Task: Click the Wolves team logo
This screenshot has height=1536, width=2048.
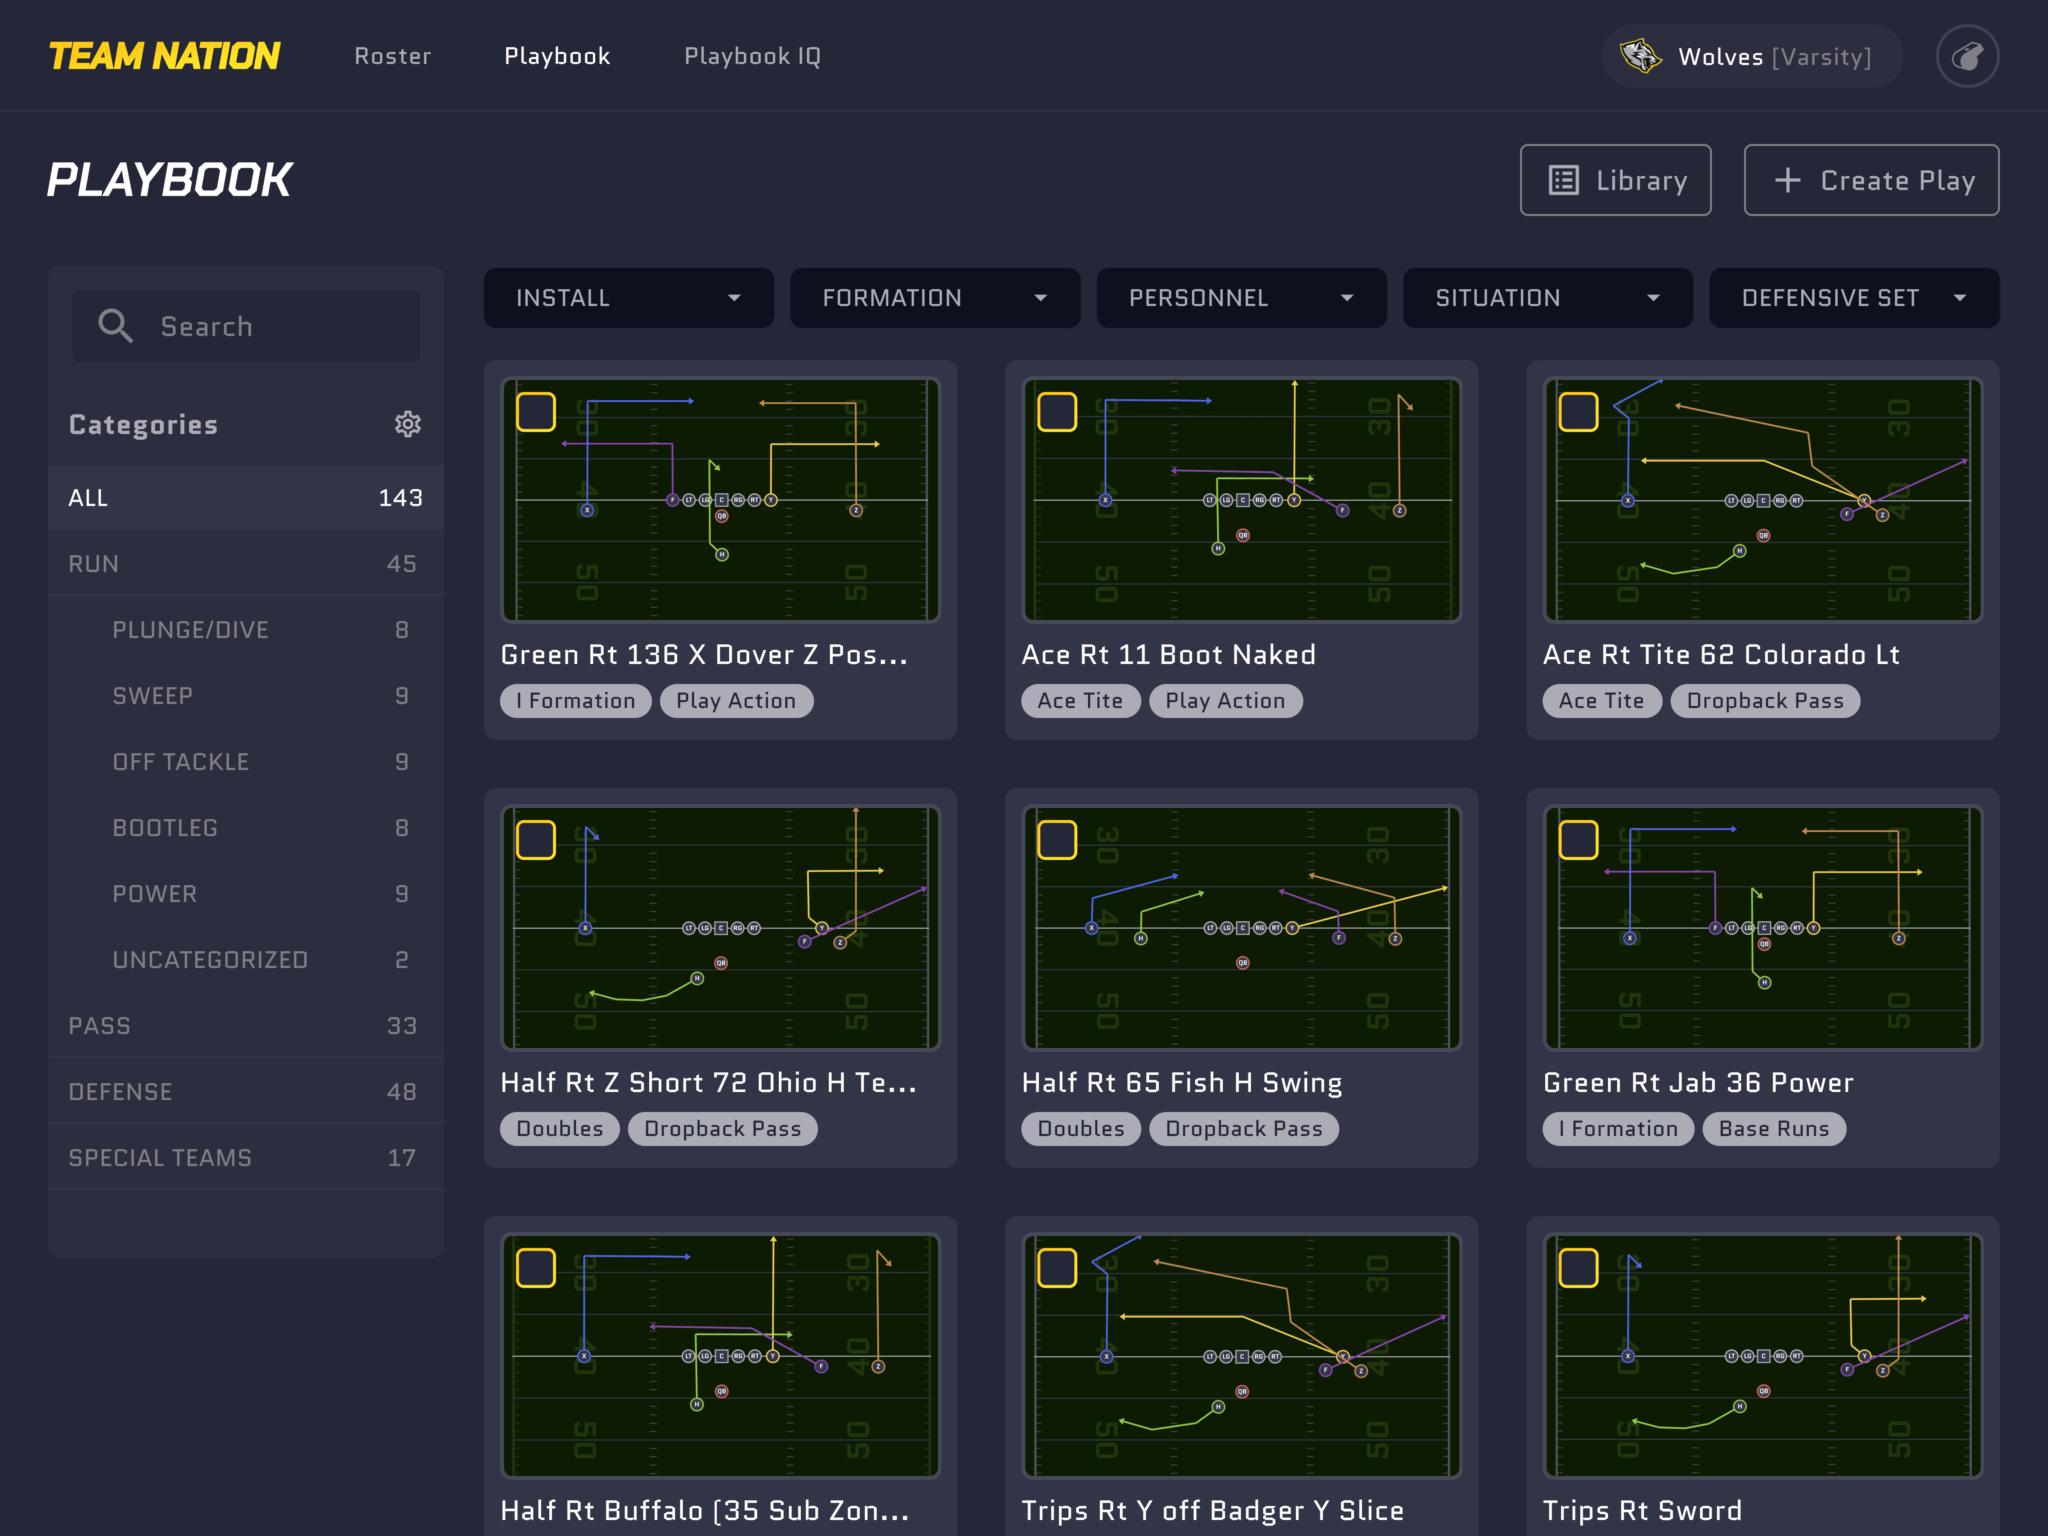Action: (1641, 56)
